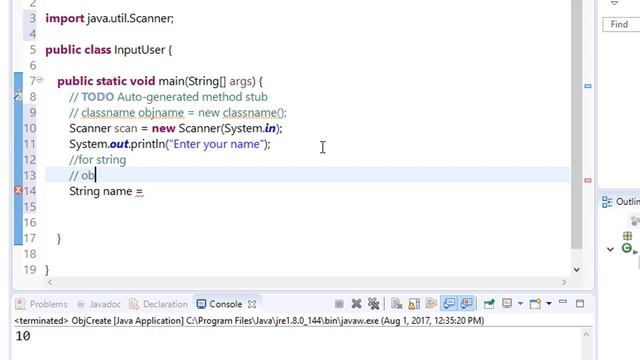Click Remove All Terminated Launches icon
The height and width of the screenshot is (360, 640).
(373, 304)
